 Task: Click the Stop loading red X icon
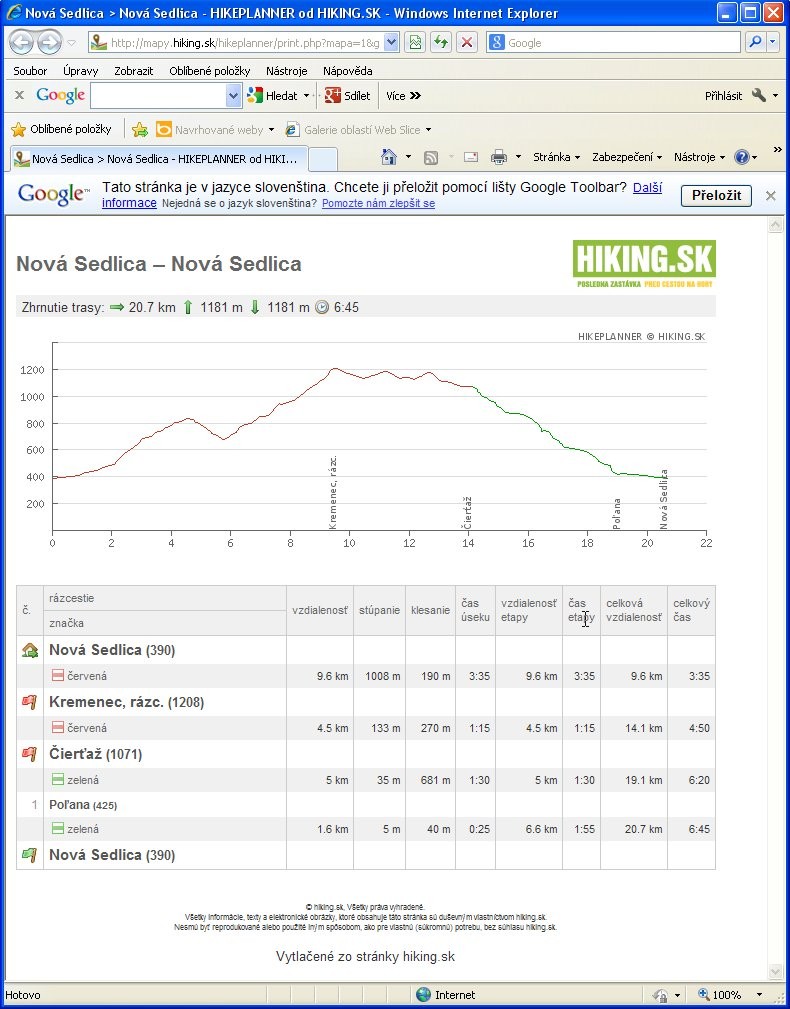[x=467, y=43]
